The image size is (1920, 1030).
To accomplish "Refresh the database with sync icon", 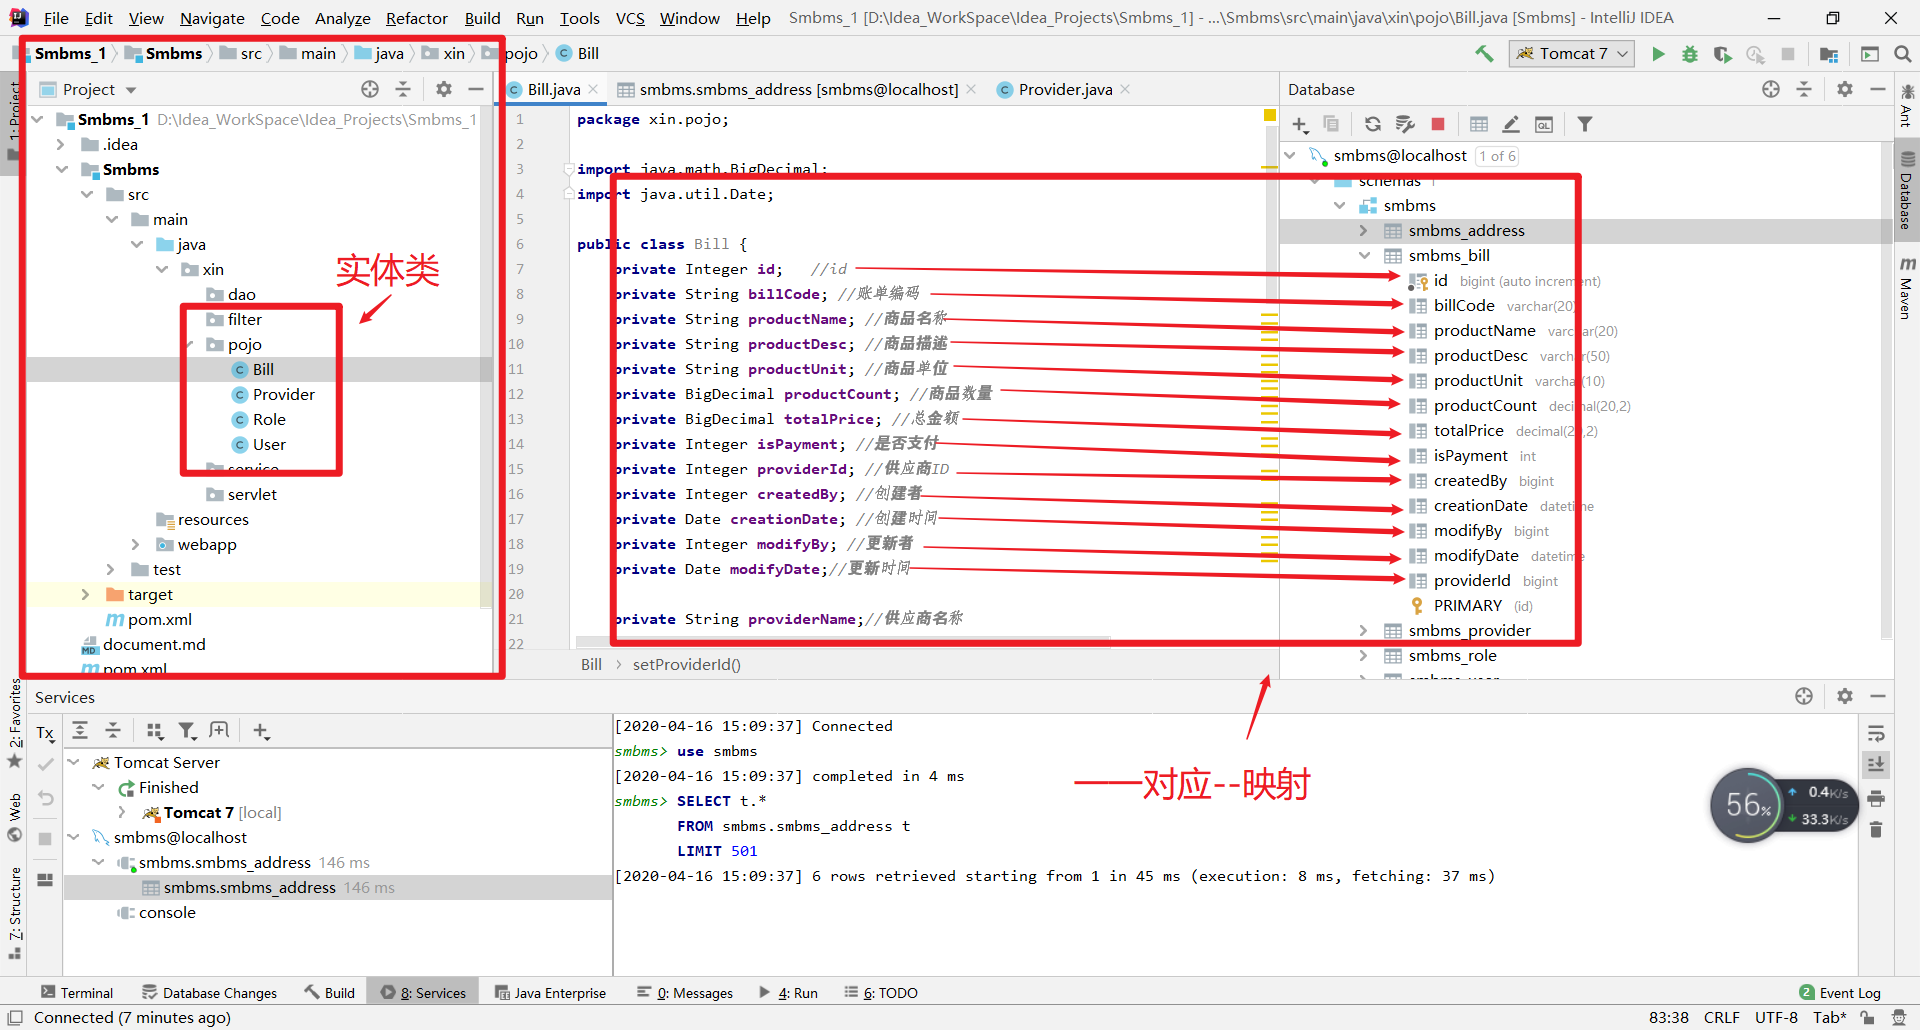I will (1373, 124).
